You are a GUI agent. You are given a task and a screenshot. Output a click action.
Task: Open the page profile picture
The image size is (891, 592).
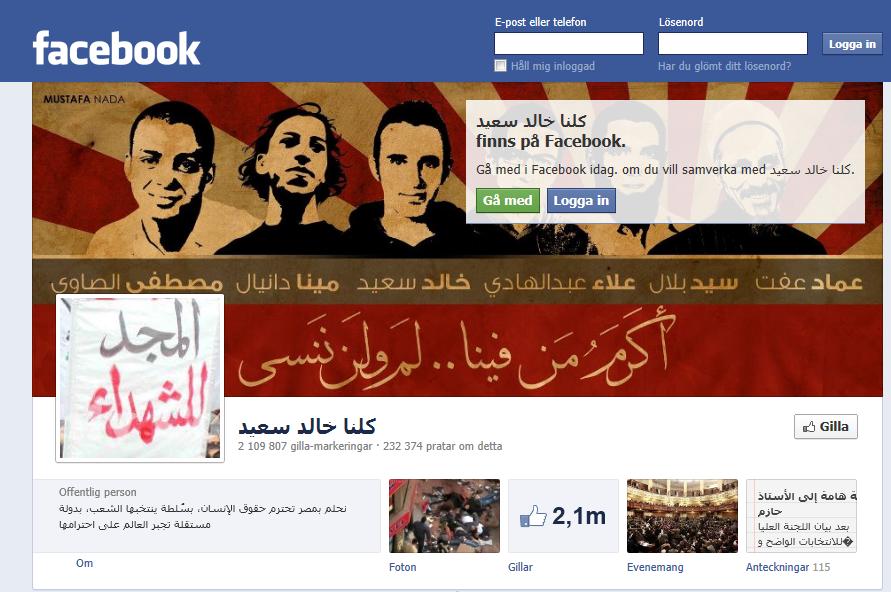point(140,378)
